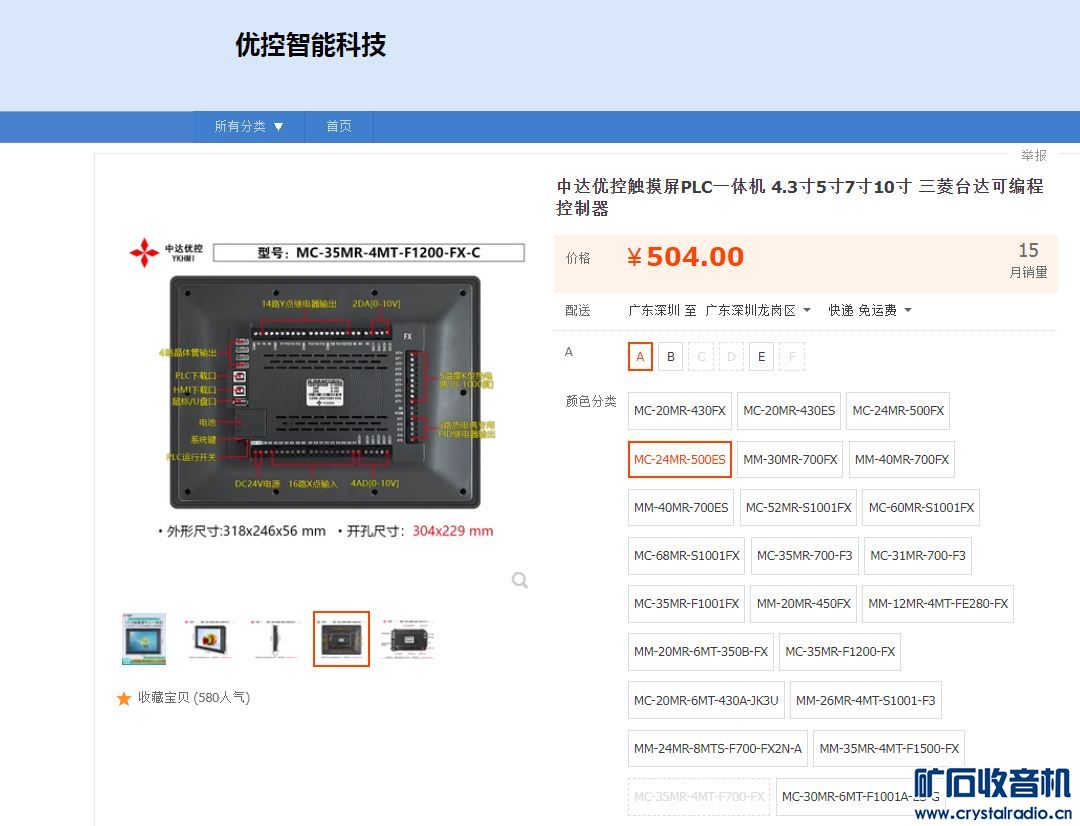The image size is (1080, 826).
Task: Choose model MC-24MR-500ES
Action: (x=680, y=460)
